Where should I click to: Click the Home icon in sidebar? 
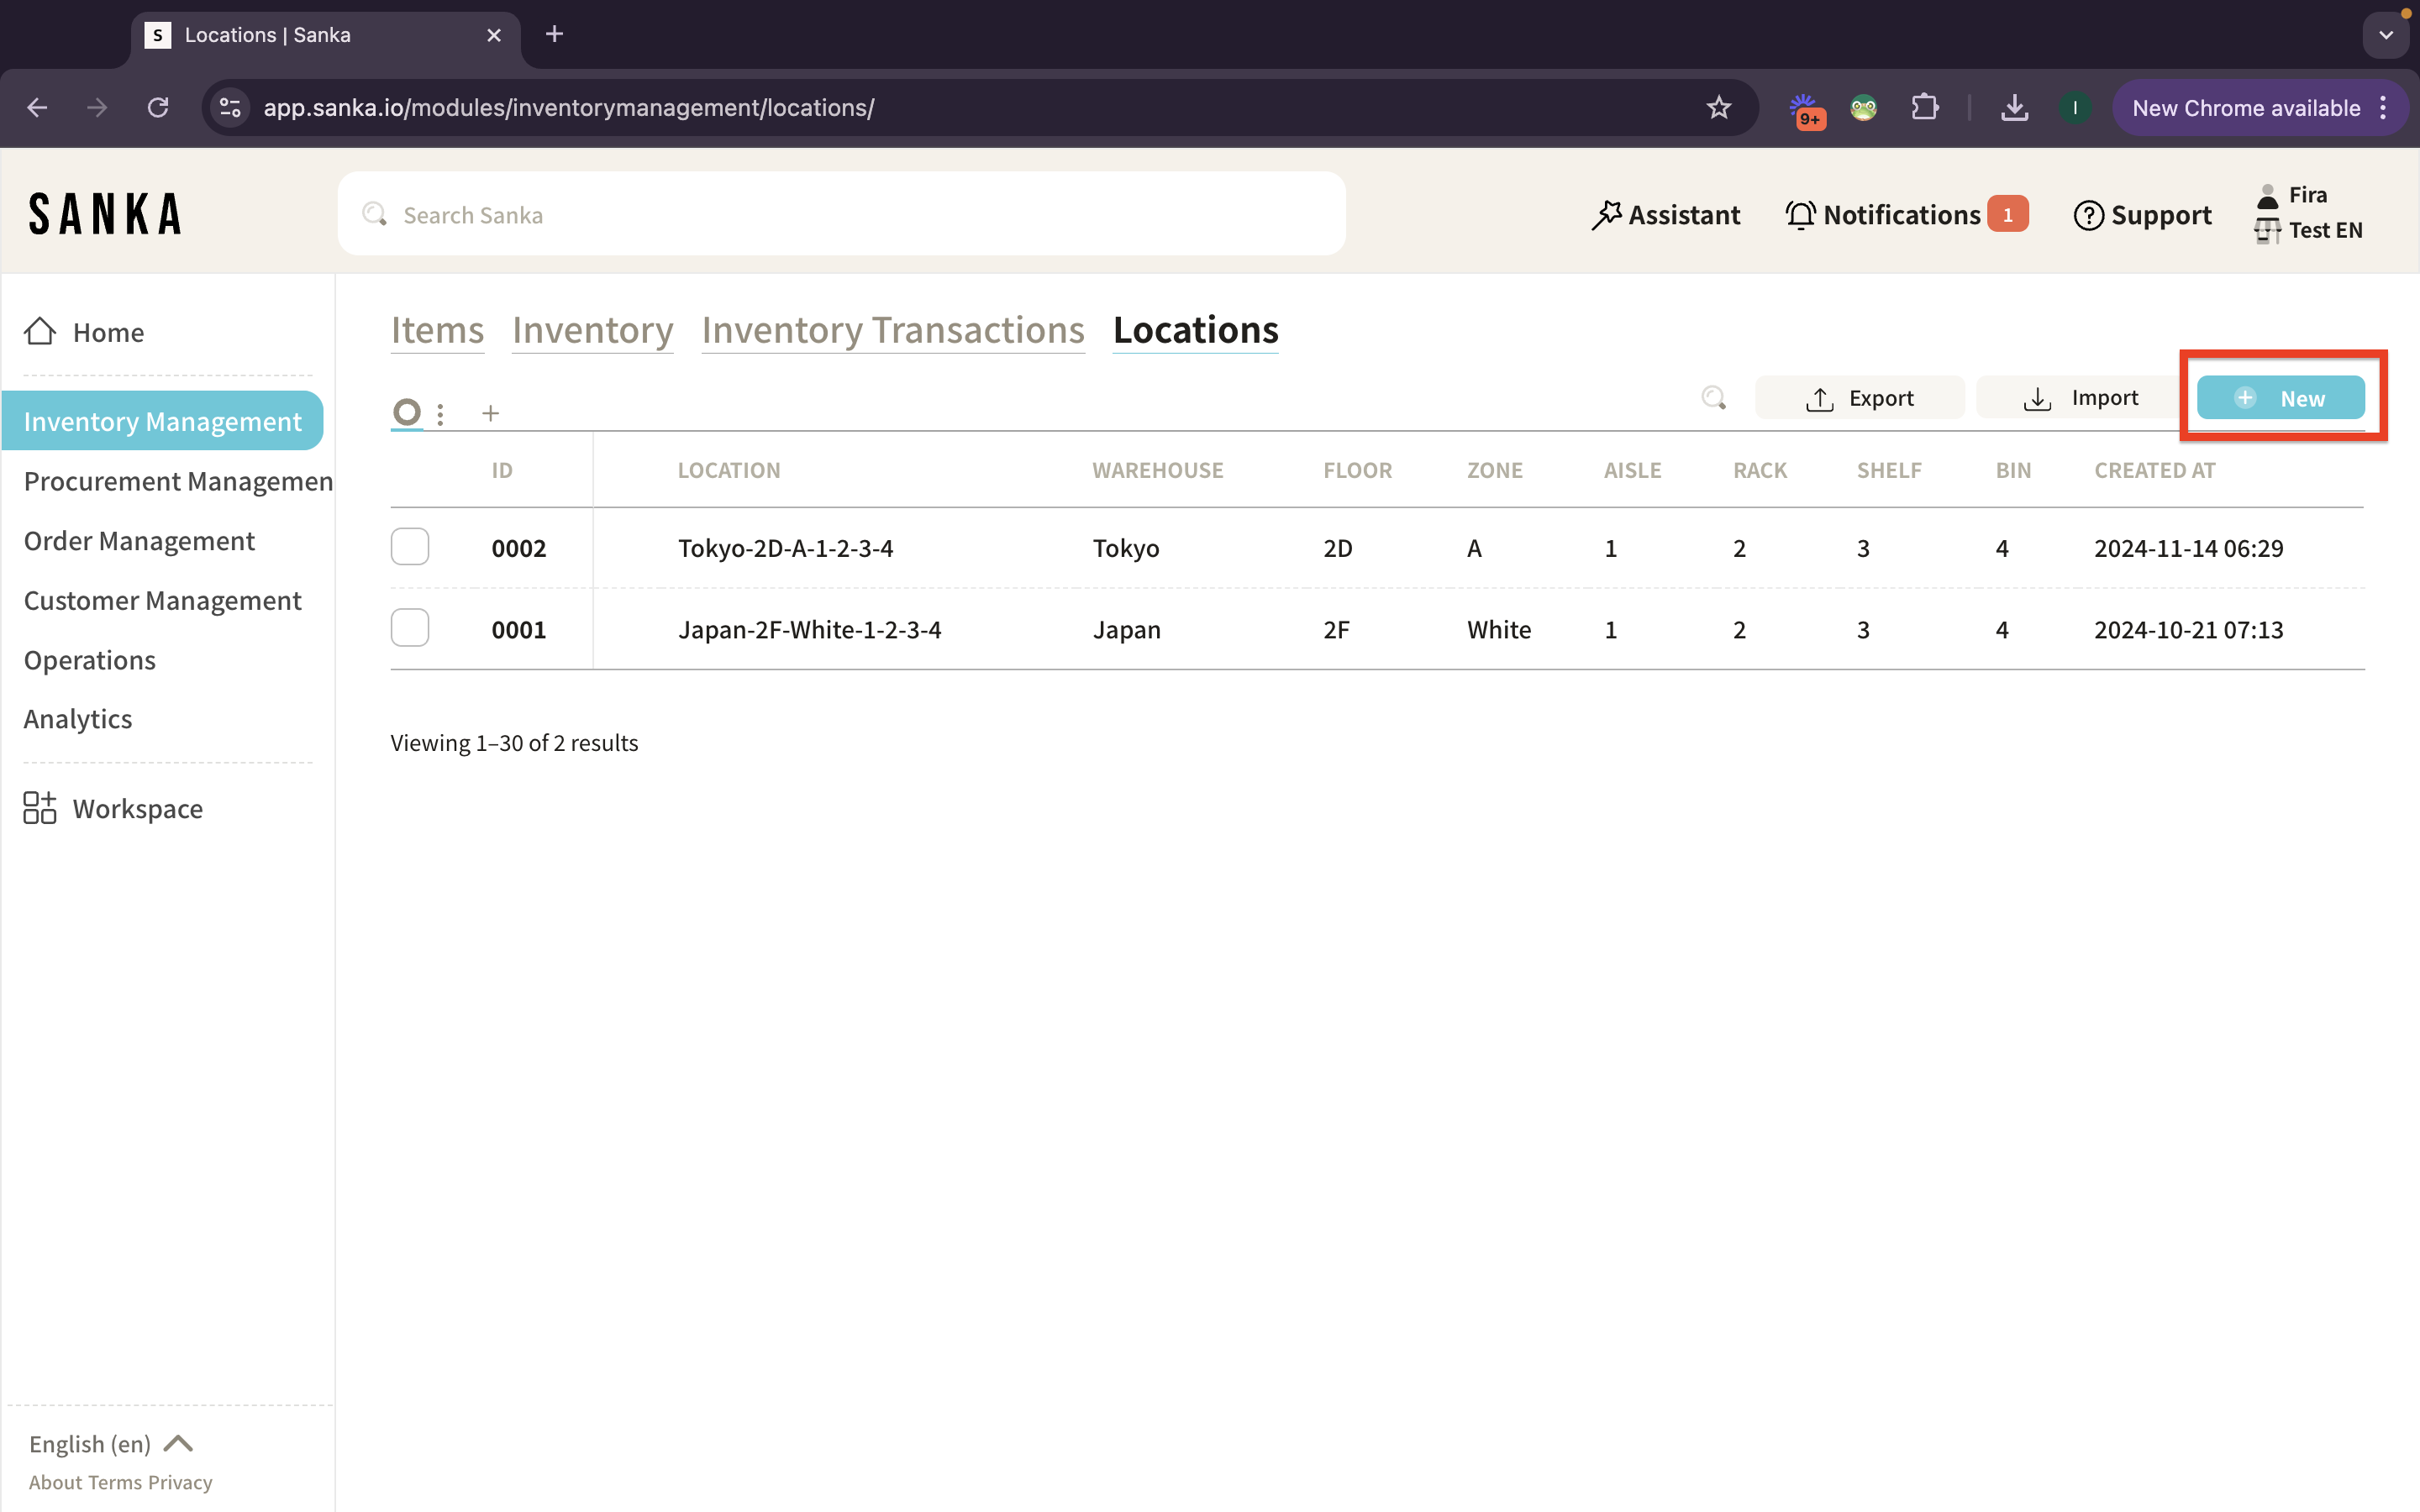[x=40, y=331]
